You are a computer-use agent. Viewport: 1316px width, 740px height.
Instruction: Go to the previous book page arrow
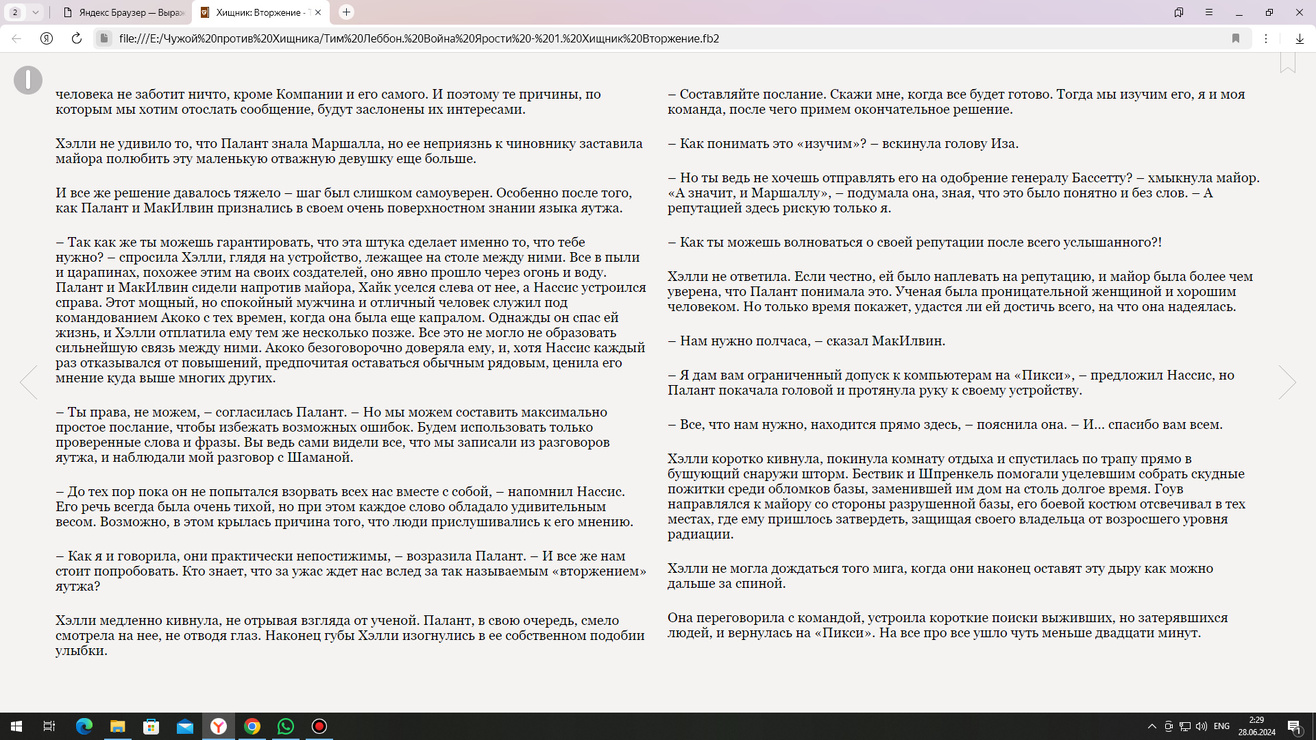29,382
